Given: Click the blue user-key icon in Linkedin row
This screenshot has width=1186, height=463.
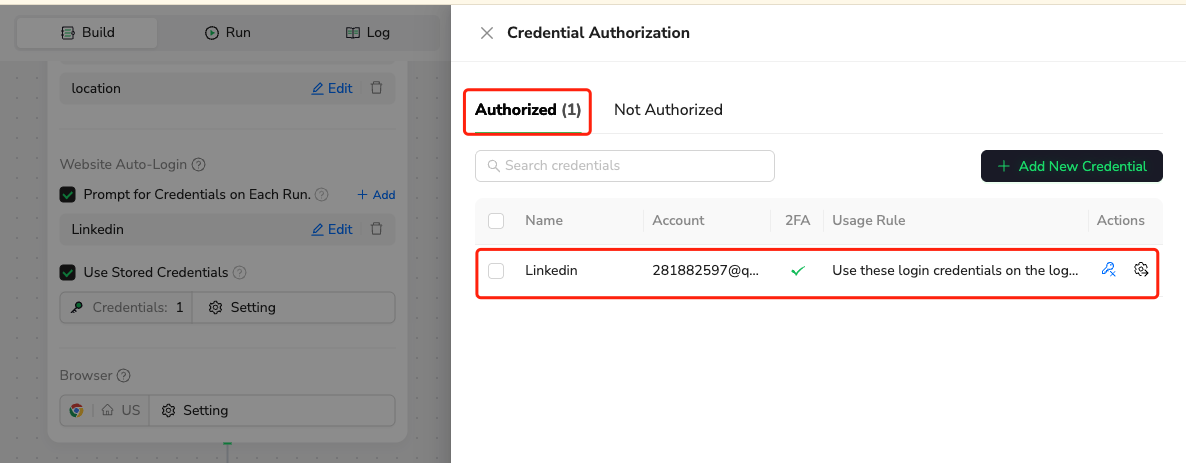Looking at the screenshot, I should (1108, 270).
